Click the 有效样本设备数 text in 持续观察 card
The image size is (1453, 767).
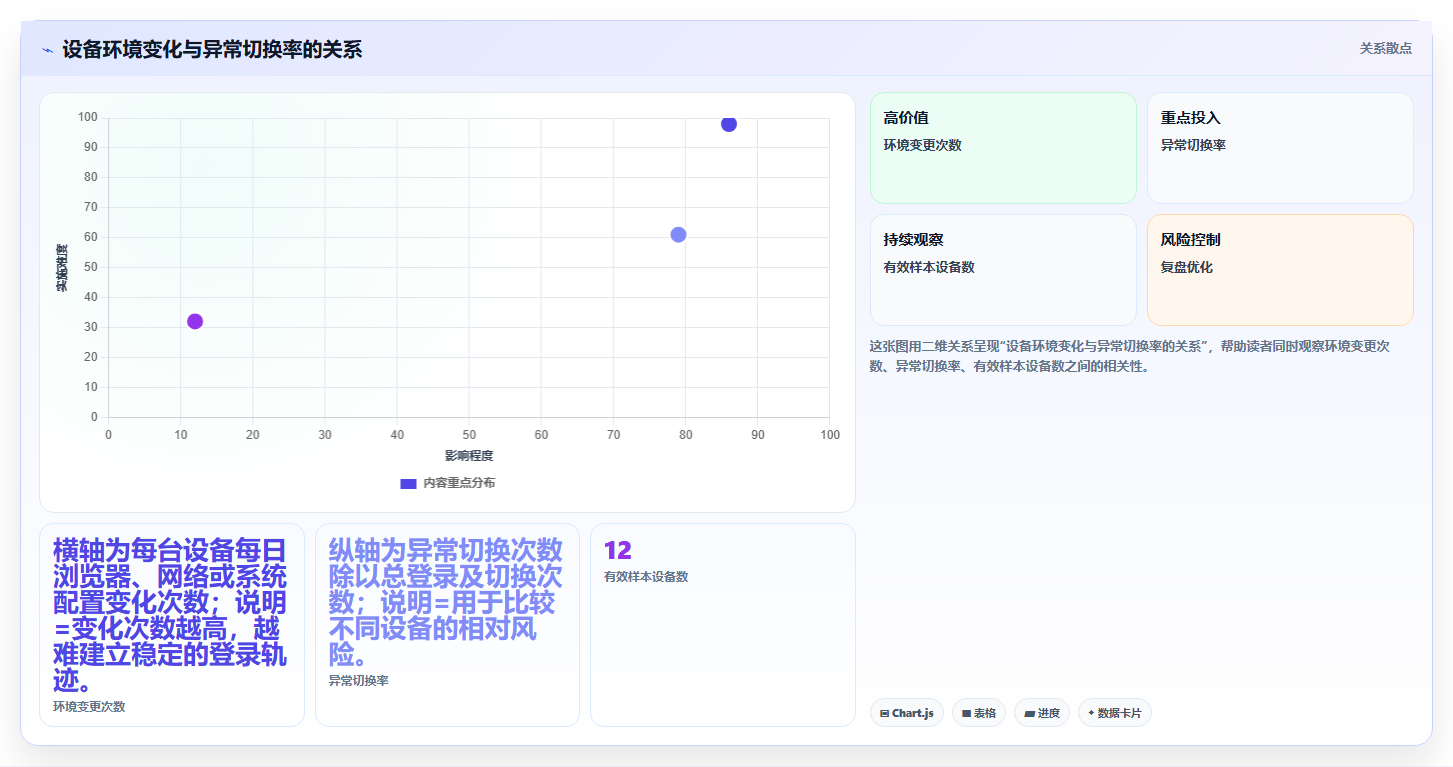pyautogui.click(x=929, y=268)
